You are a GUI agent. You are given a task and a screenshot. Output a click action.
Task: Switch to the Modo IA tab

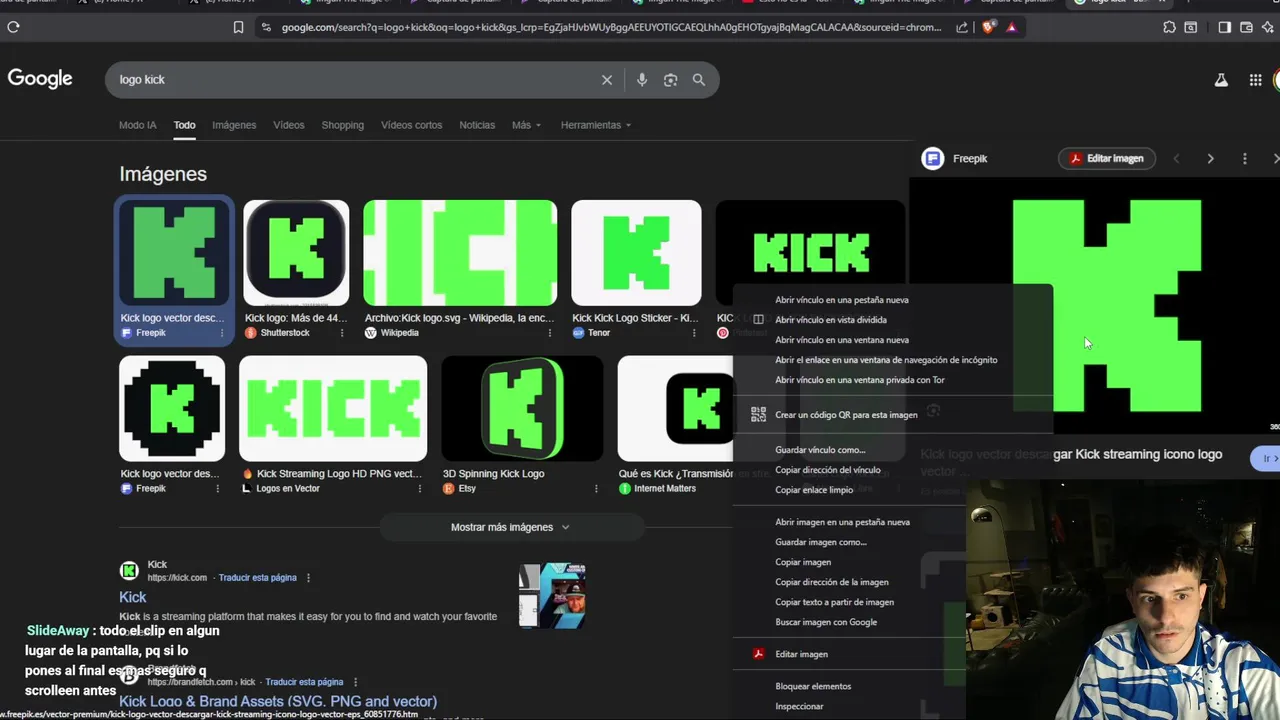point(138,125)
